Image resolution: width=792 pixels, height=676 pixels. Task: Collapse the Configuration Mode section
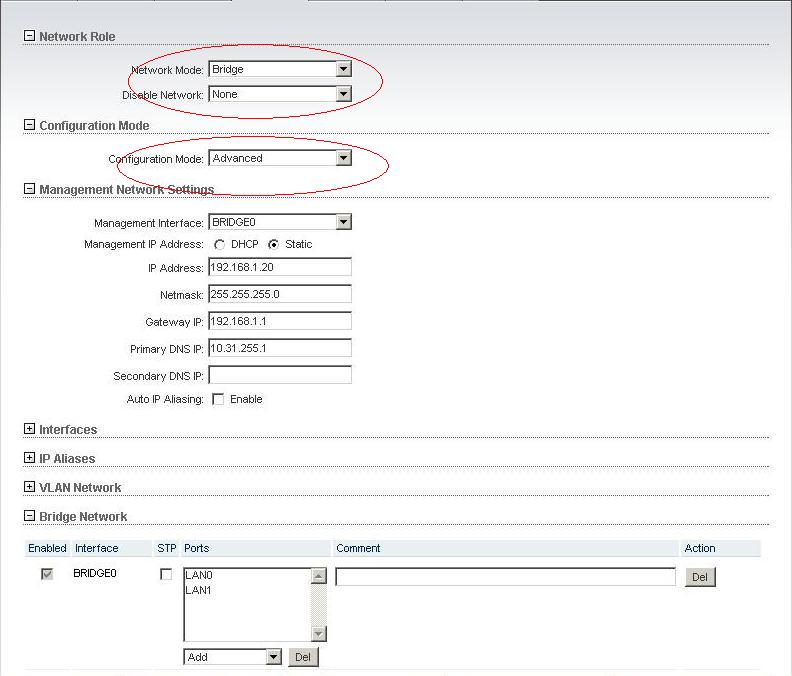click(x=29, y=126)
